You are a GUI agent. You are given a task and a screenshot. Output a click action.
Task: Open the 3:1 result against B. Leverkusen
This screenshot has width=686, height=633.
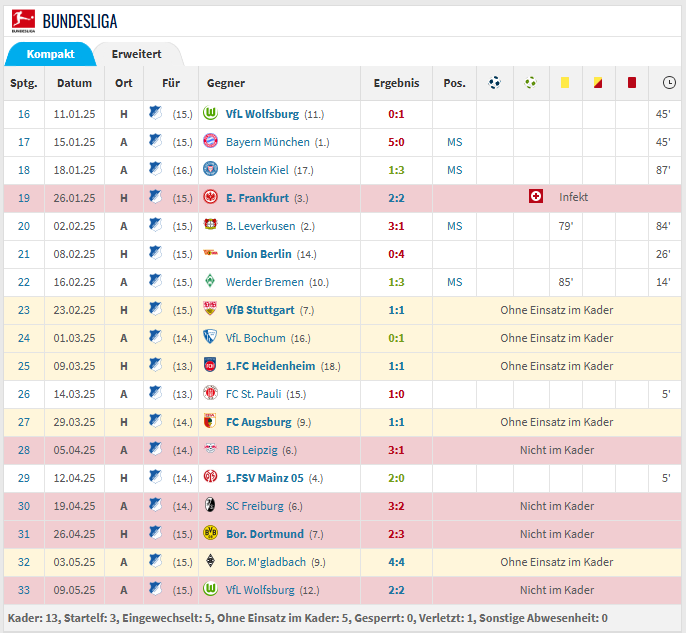tap(396, 226)
